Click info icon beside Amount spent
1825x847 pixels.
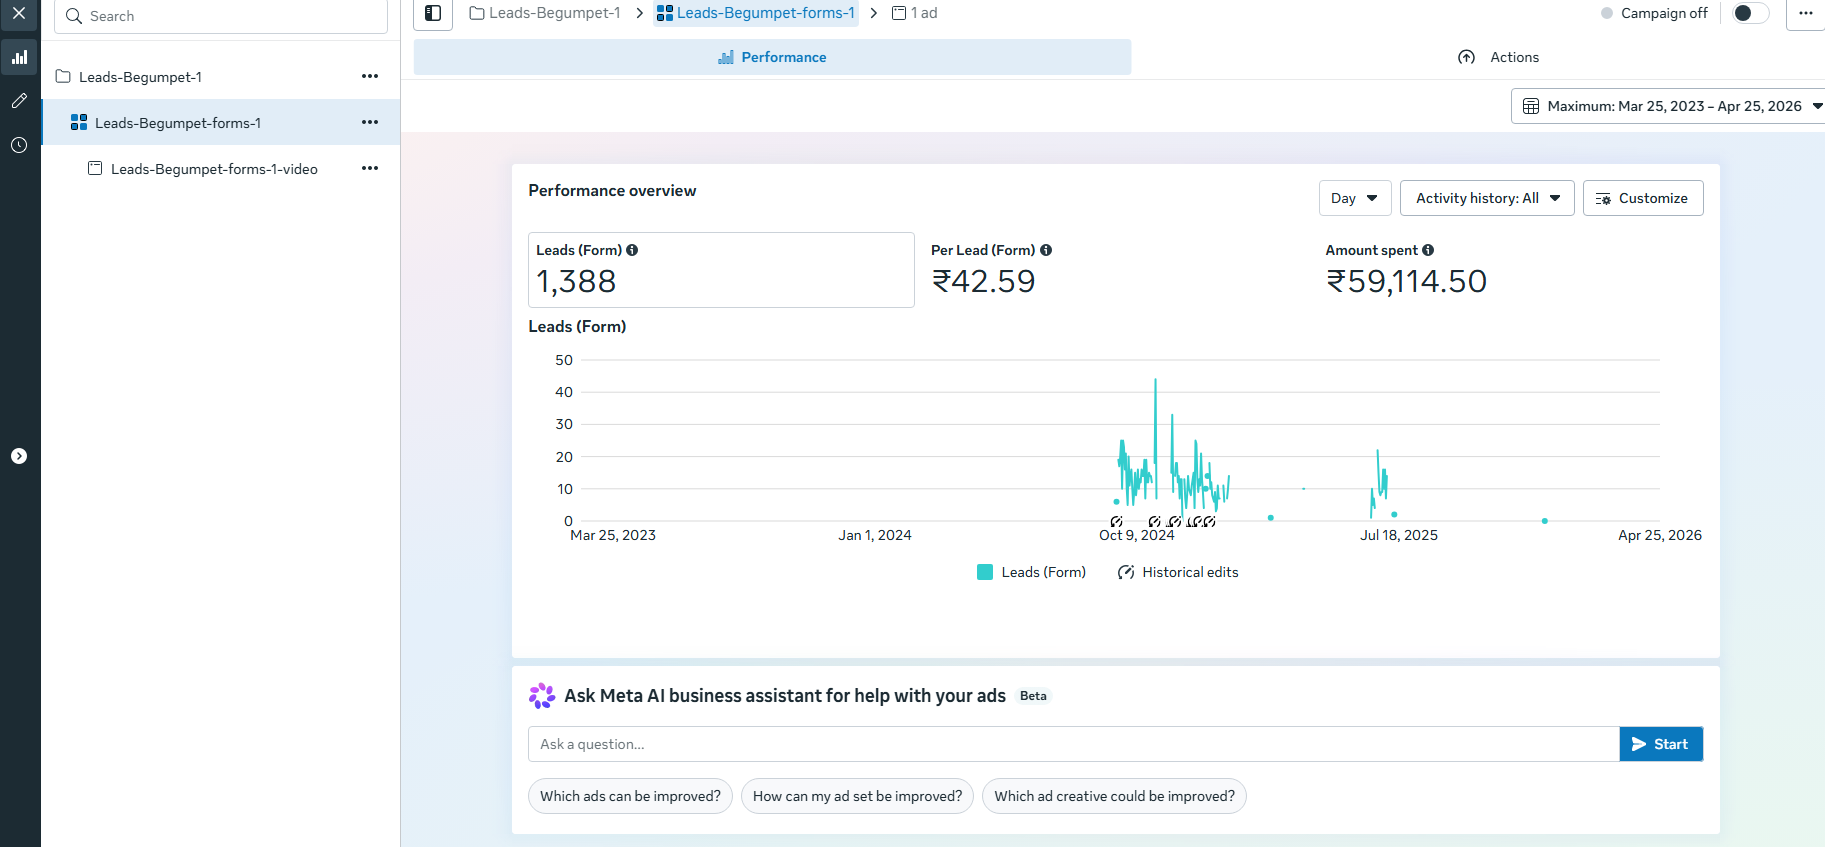(1428, 250)
